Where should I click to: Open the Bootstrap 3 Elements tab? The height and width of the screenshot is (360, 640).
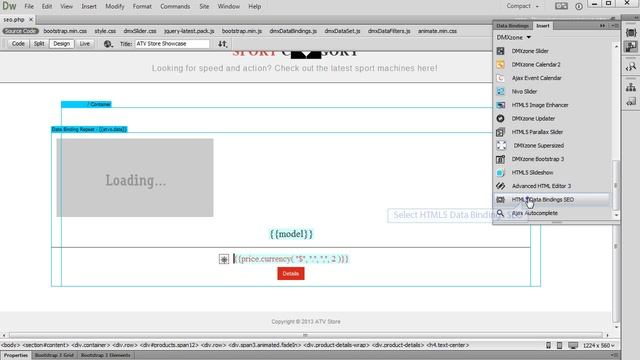coord(105,356)
